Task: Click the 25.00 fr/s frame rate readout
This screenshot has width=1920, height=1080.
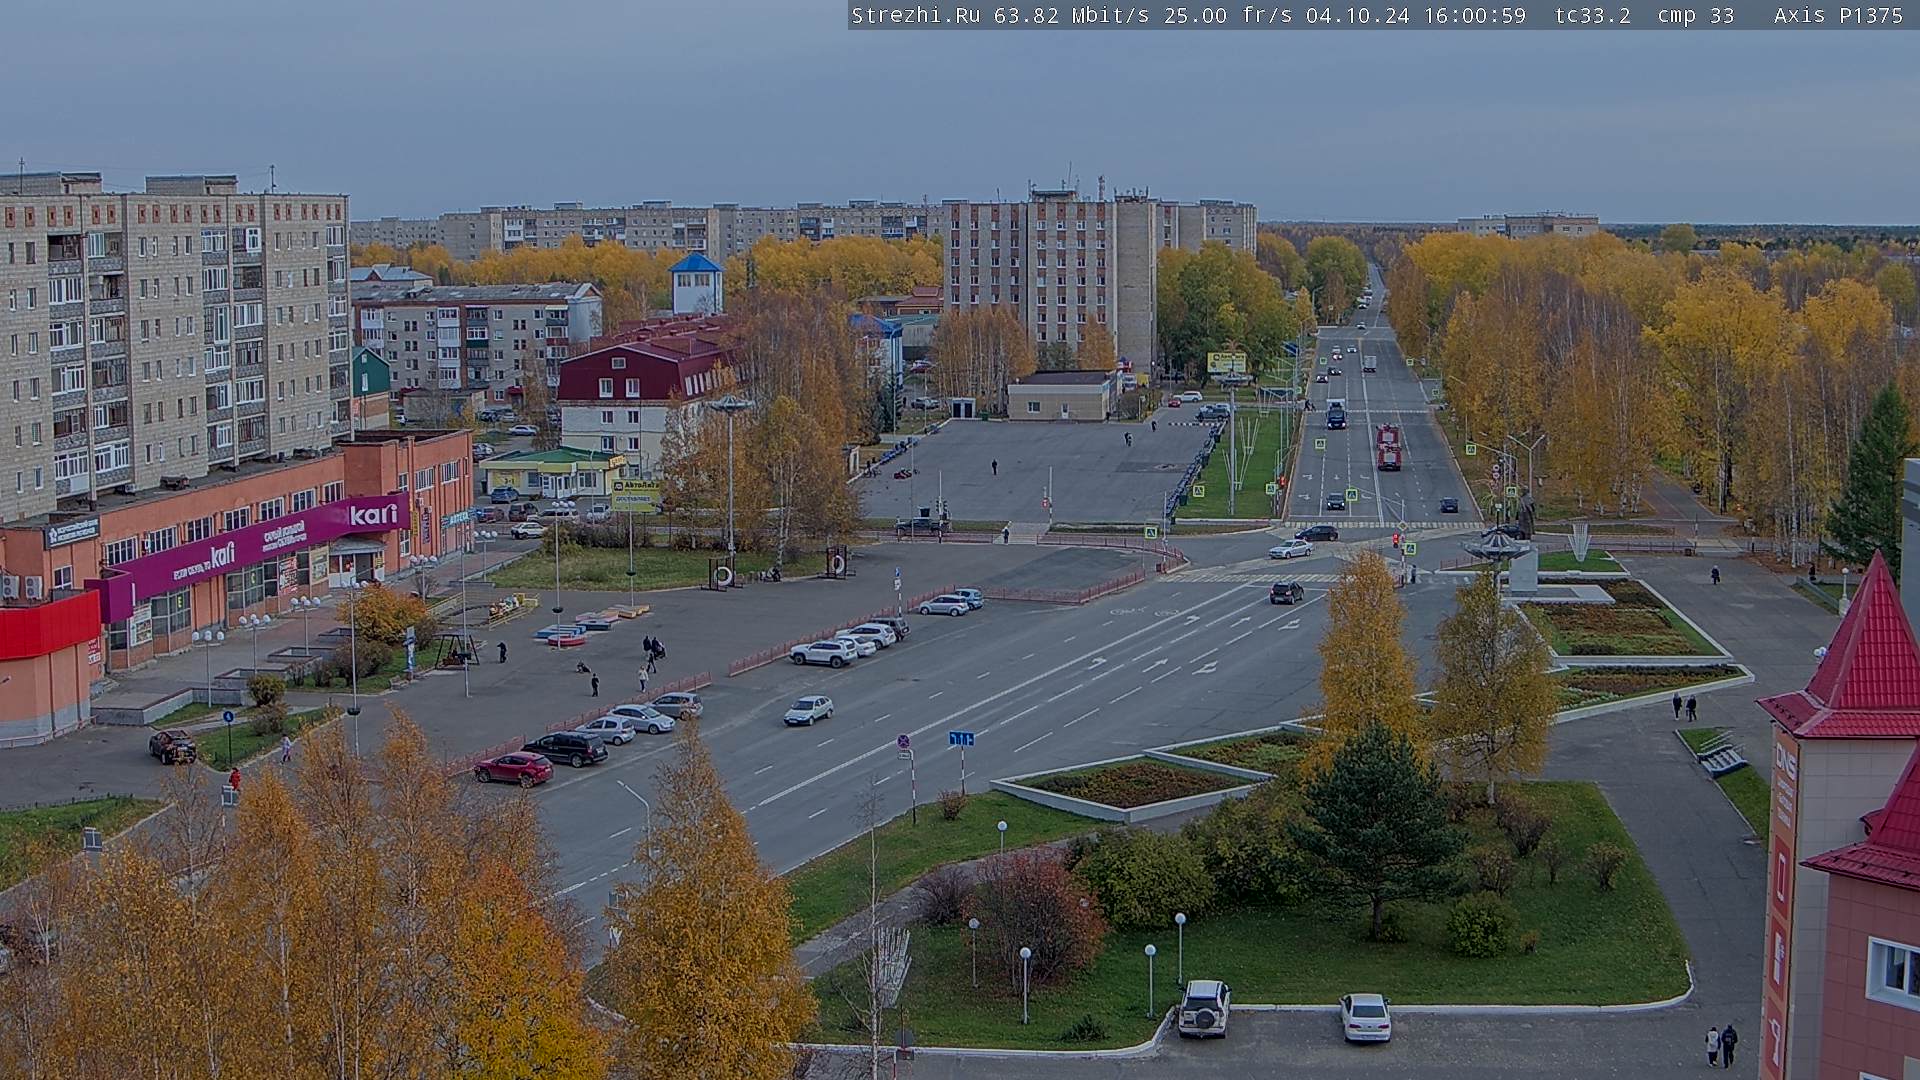Action: [x=1228, y=15]
